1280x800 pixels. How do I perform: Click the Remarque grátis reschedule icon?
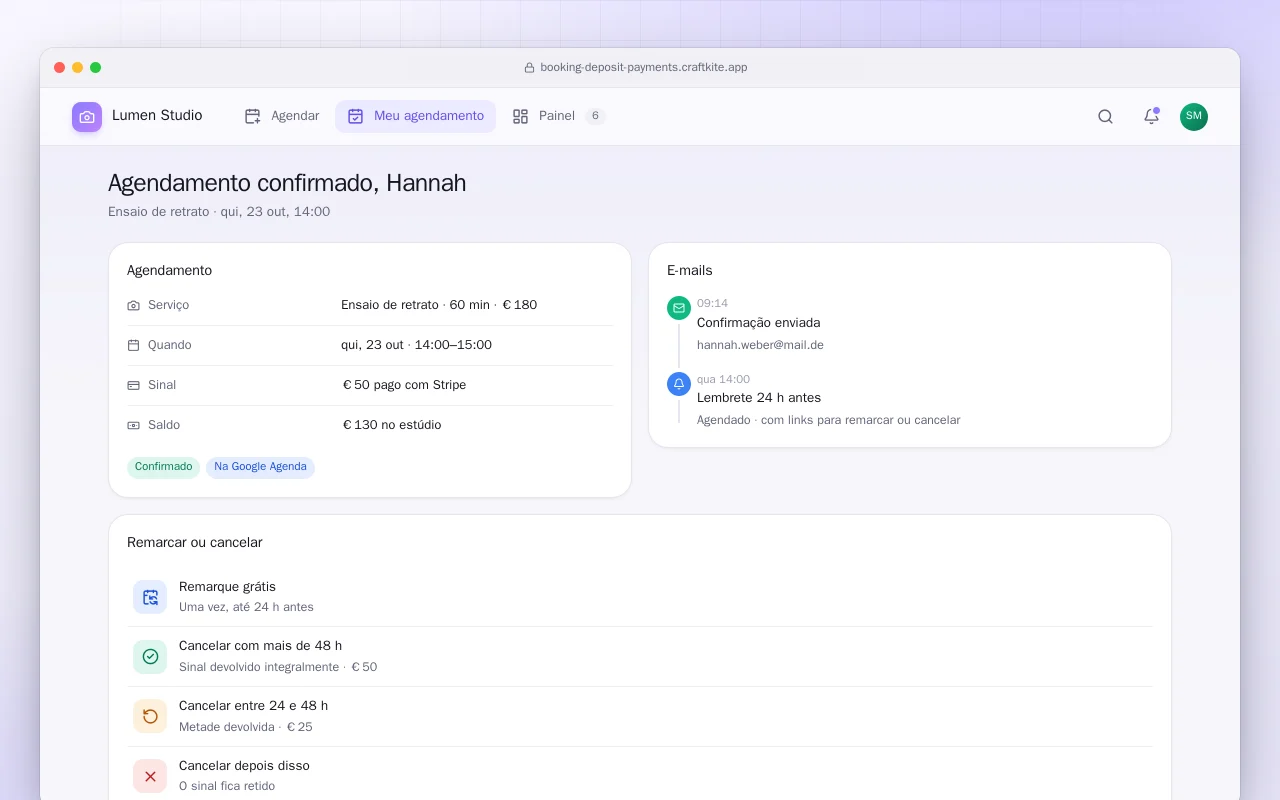coord(150,597)
